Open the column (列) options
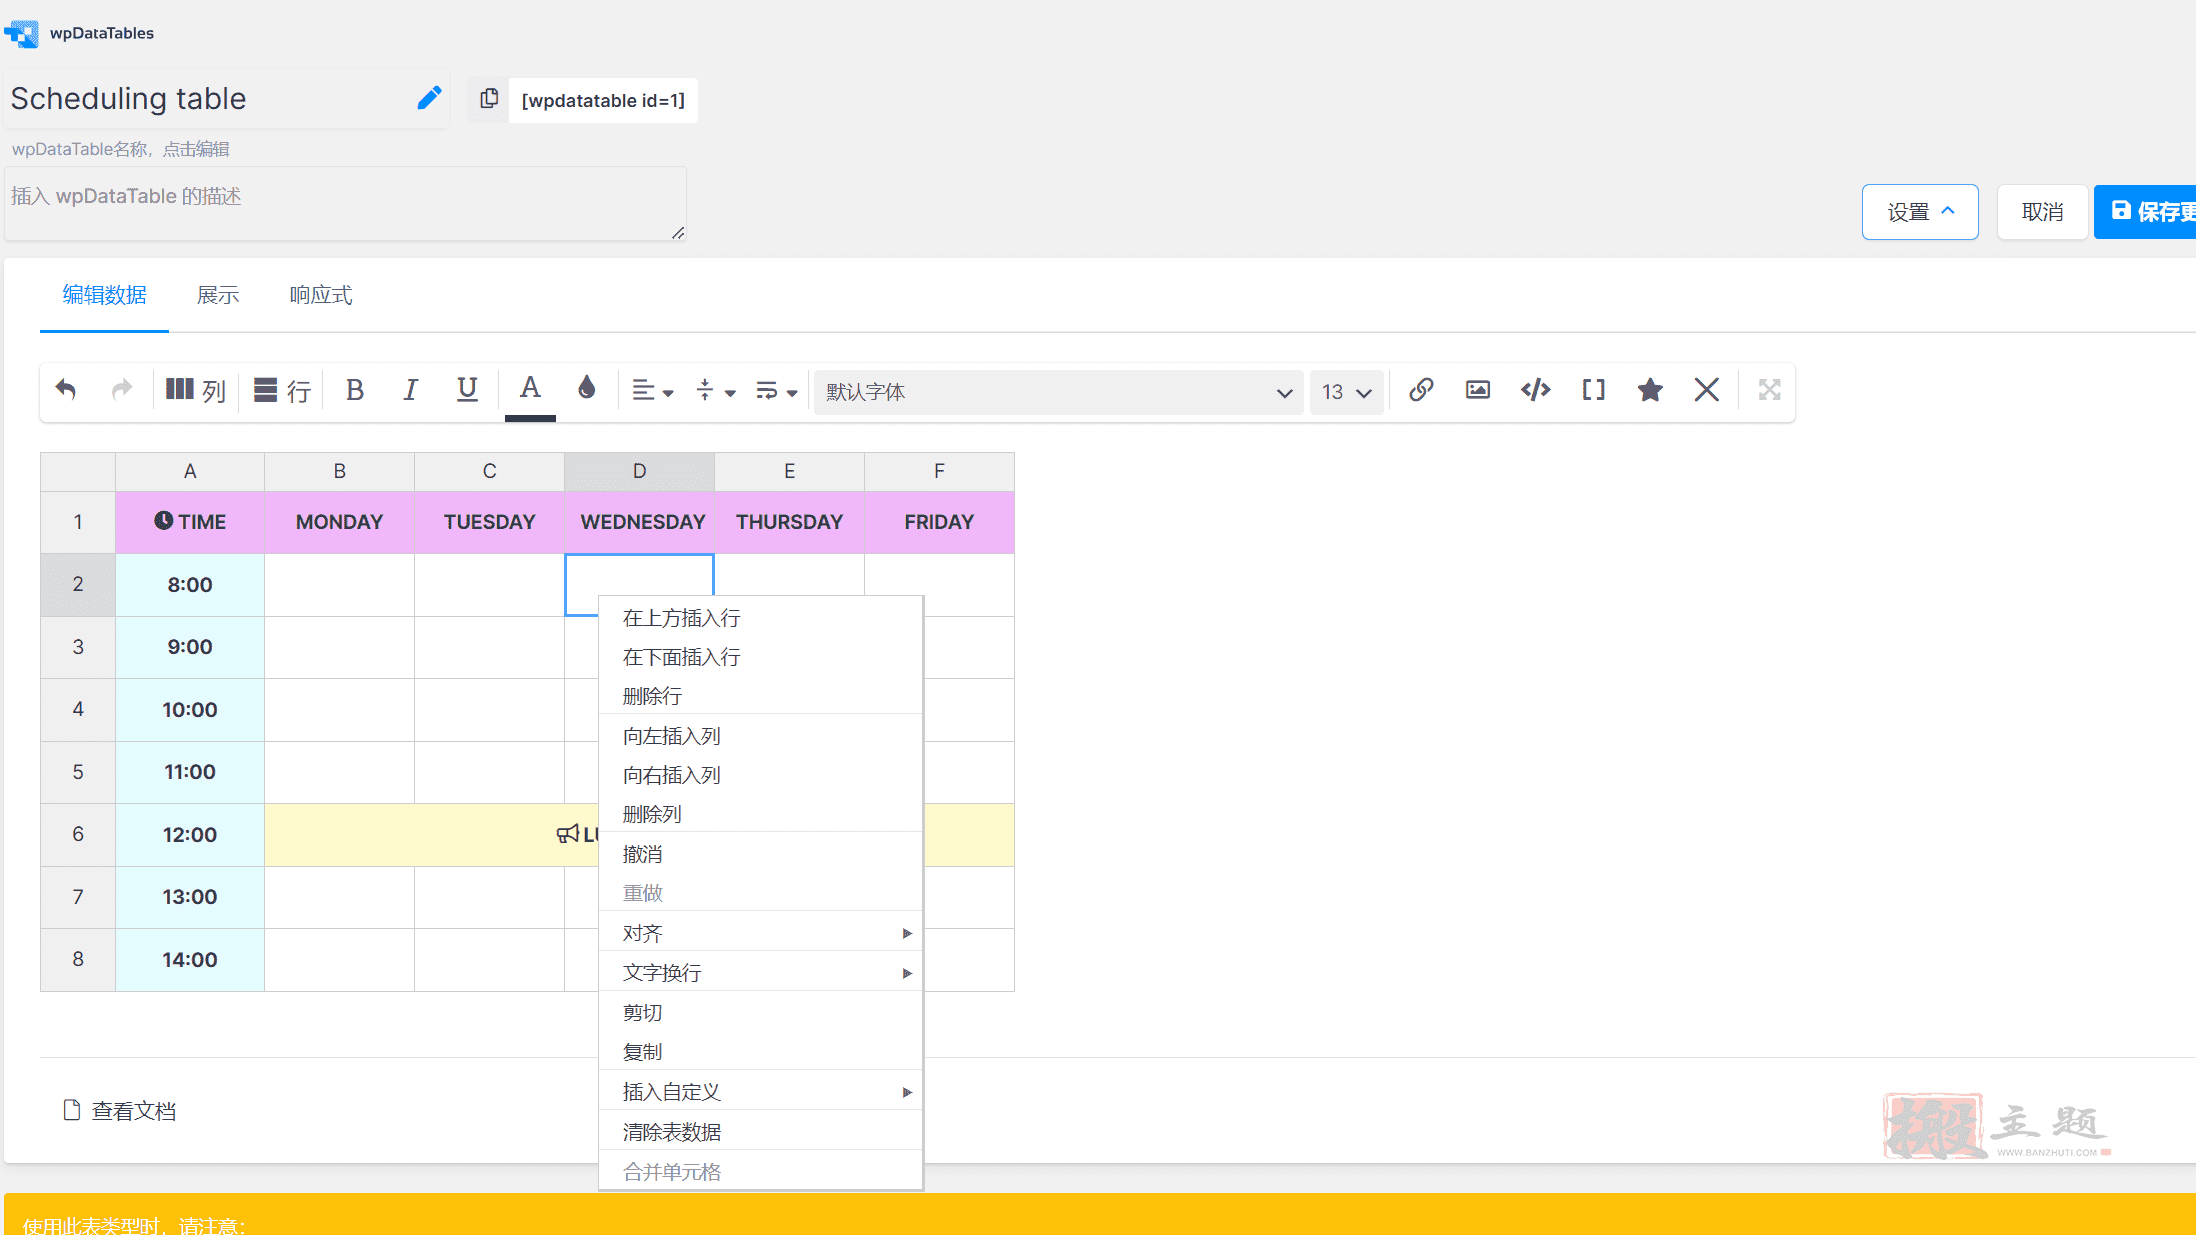Image resolution: width=2196 pixels, height=1235 pixels. tap(196, 390)
